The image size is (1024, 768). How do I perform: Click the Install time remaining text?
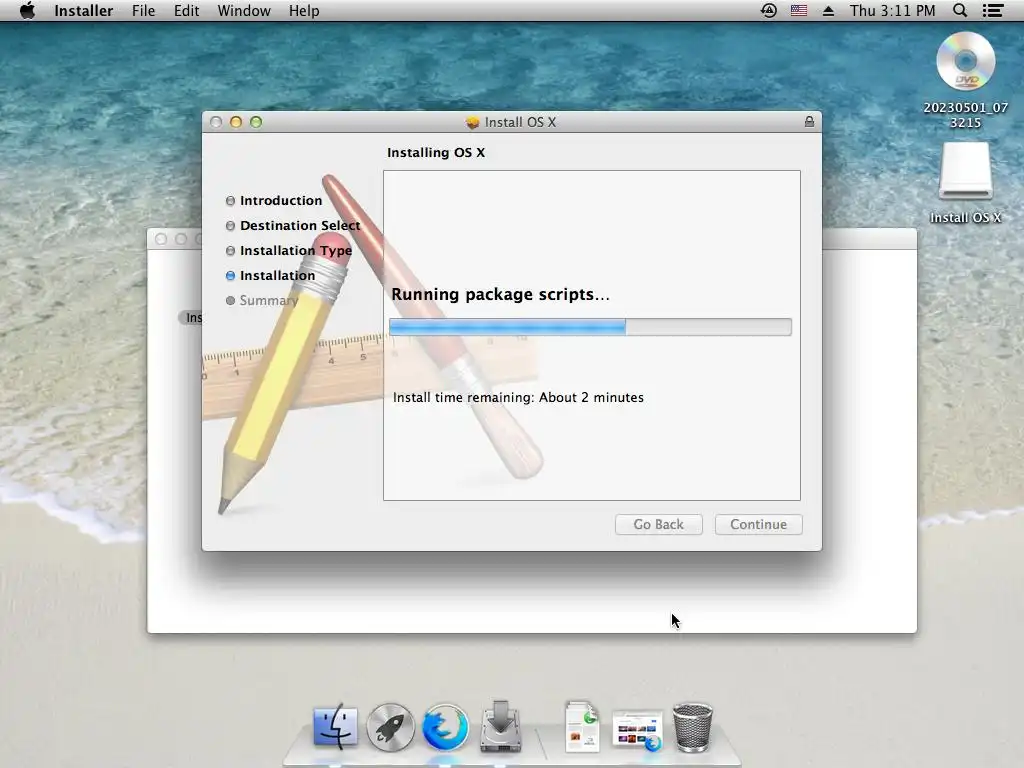518,397
